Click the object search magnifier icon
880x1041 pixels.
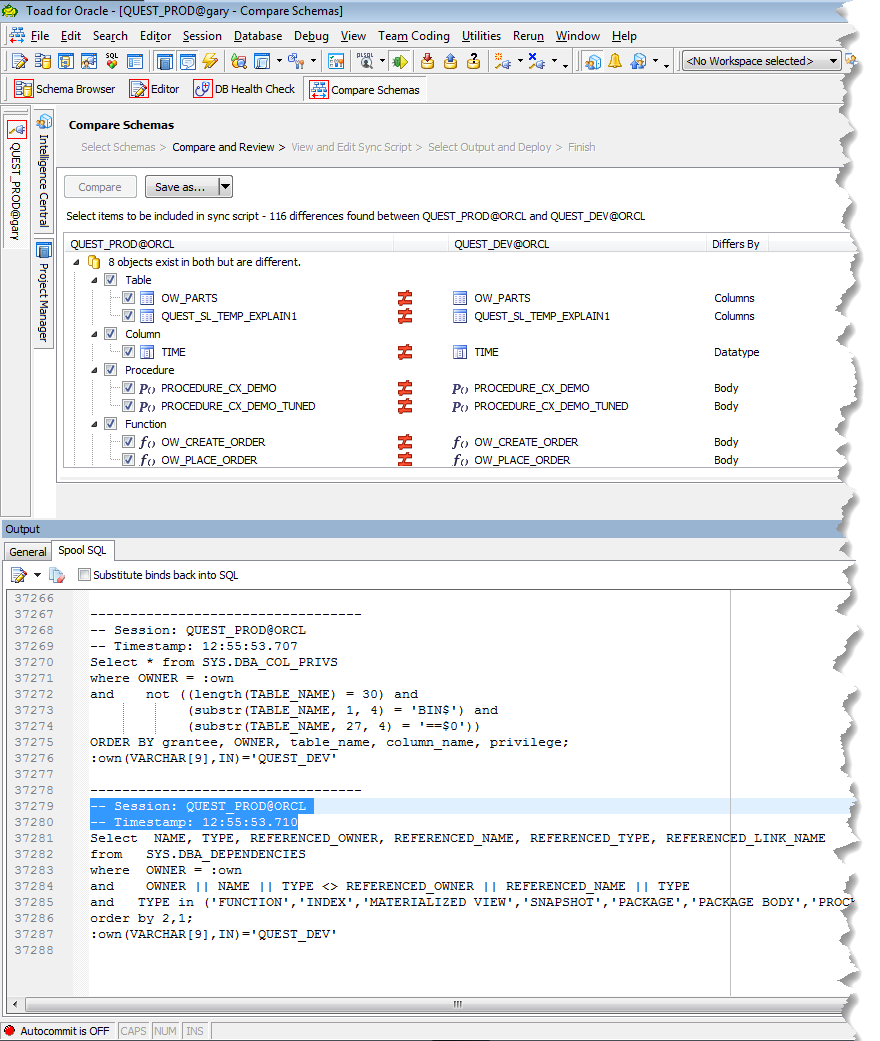point(238,62)
